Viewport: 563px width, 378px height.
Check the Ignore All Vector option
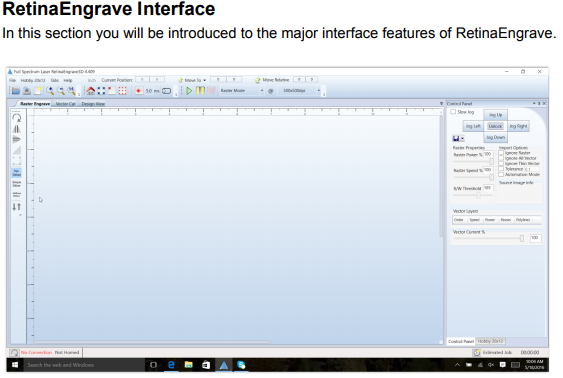pyautogui.click(x=501, y=158)
